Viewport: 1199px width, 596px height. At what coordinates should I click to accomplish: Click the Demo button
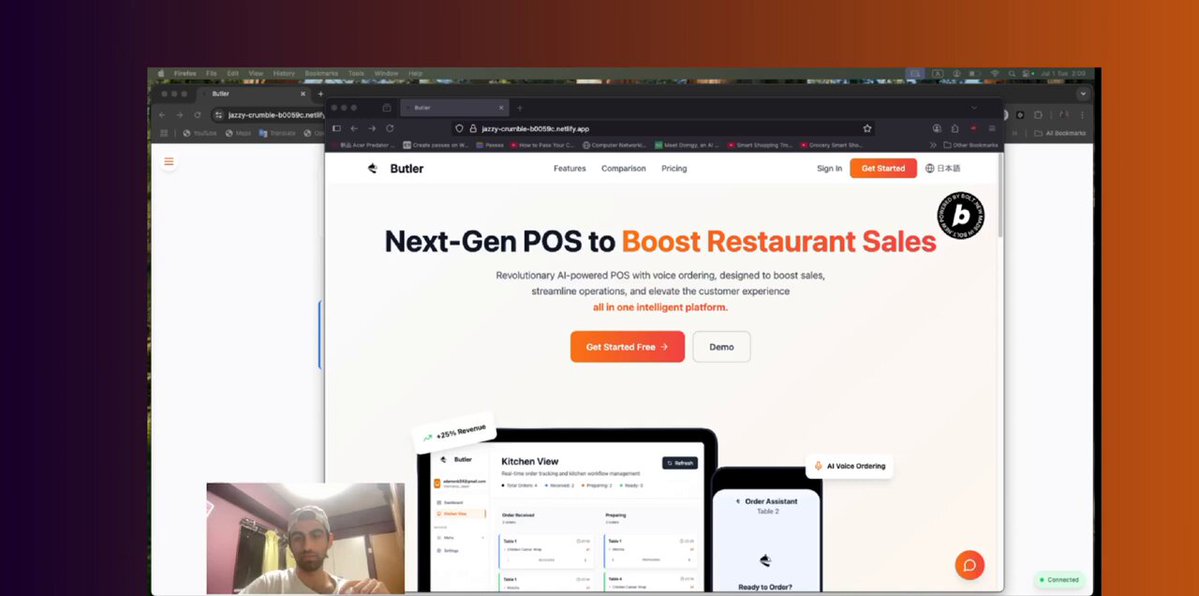(721, 347)
